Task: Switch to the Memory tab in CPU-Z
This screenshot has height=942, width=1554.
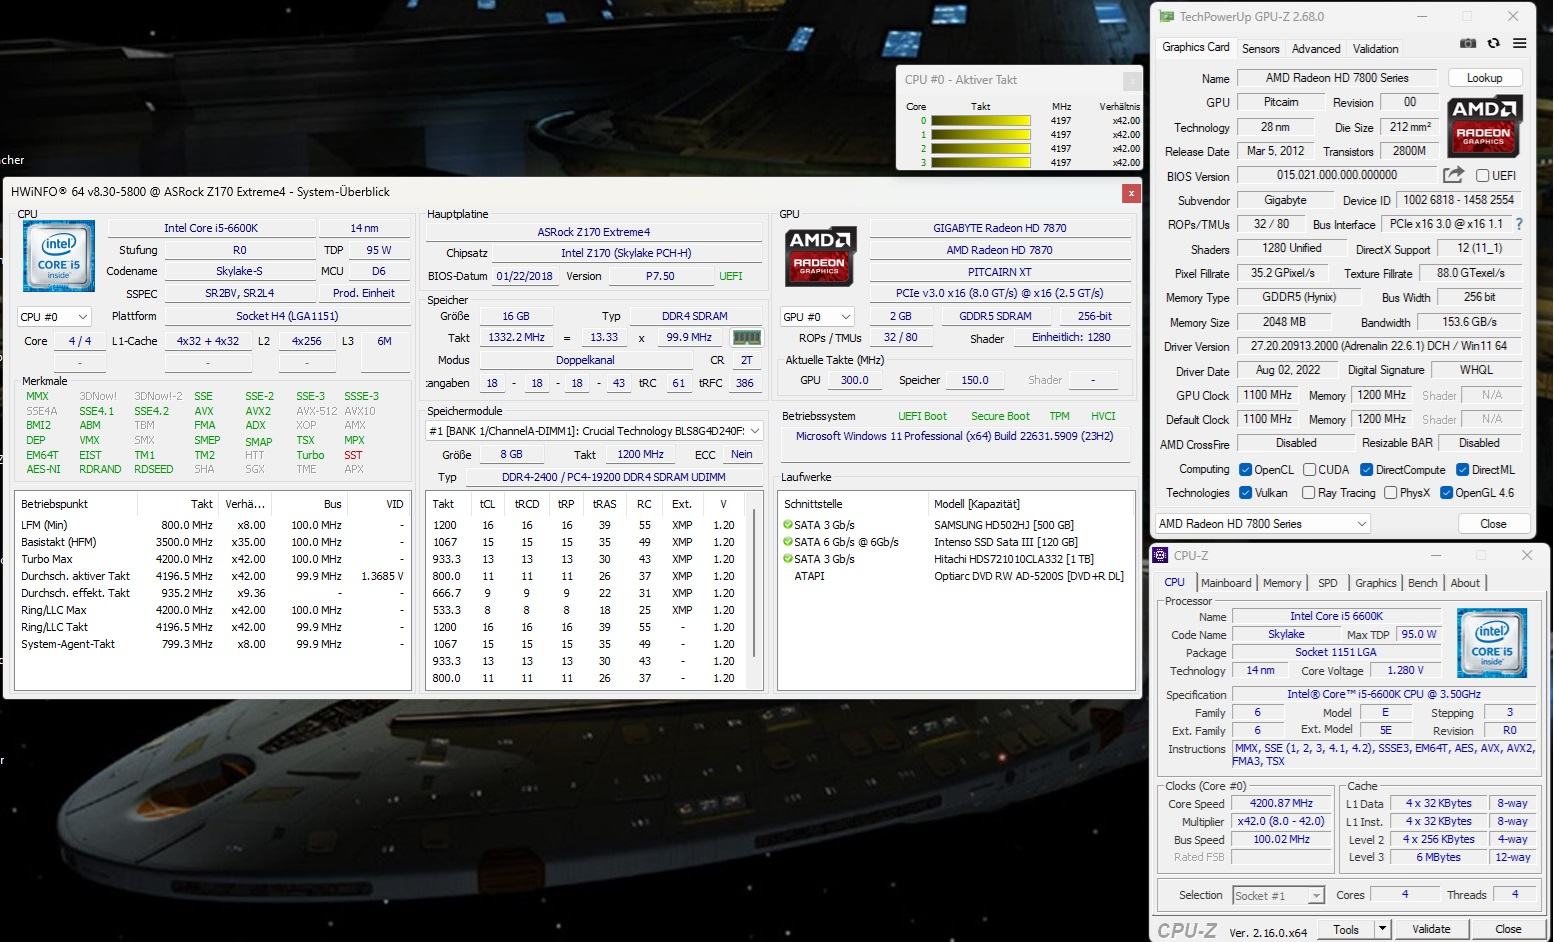Action: click(x=1282, y=583)
